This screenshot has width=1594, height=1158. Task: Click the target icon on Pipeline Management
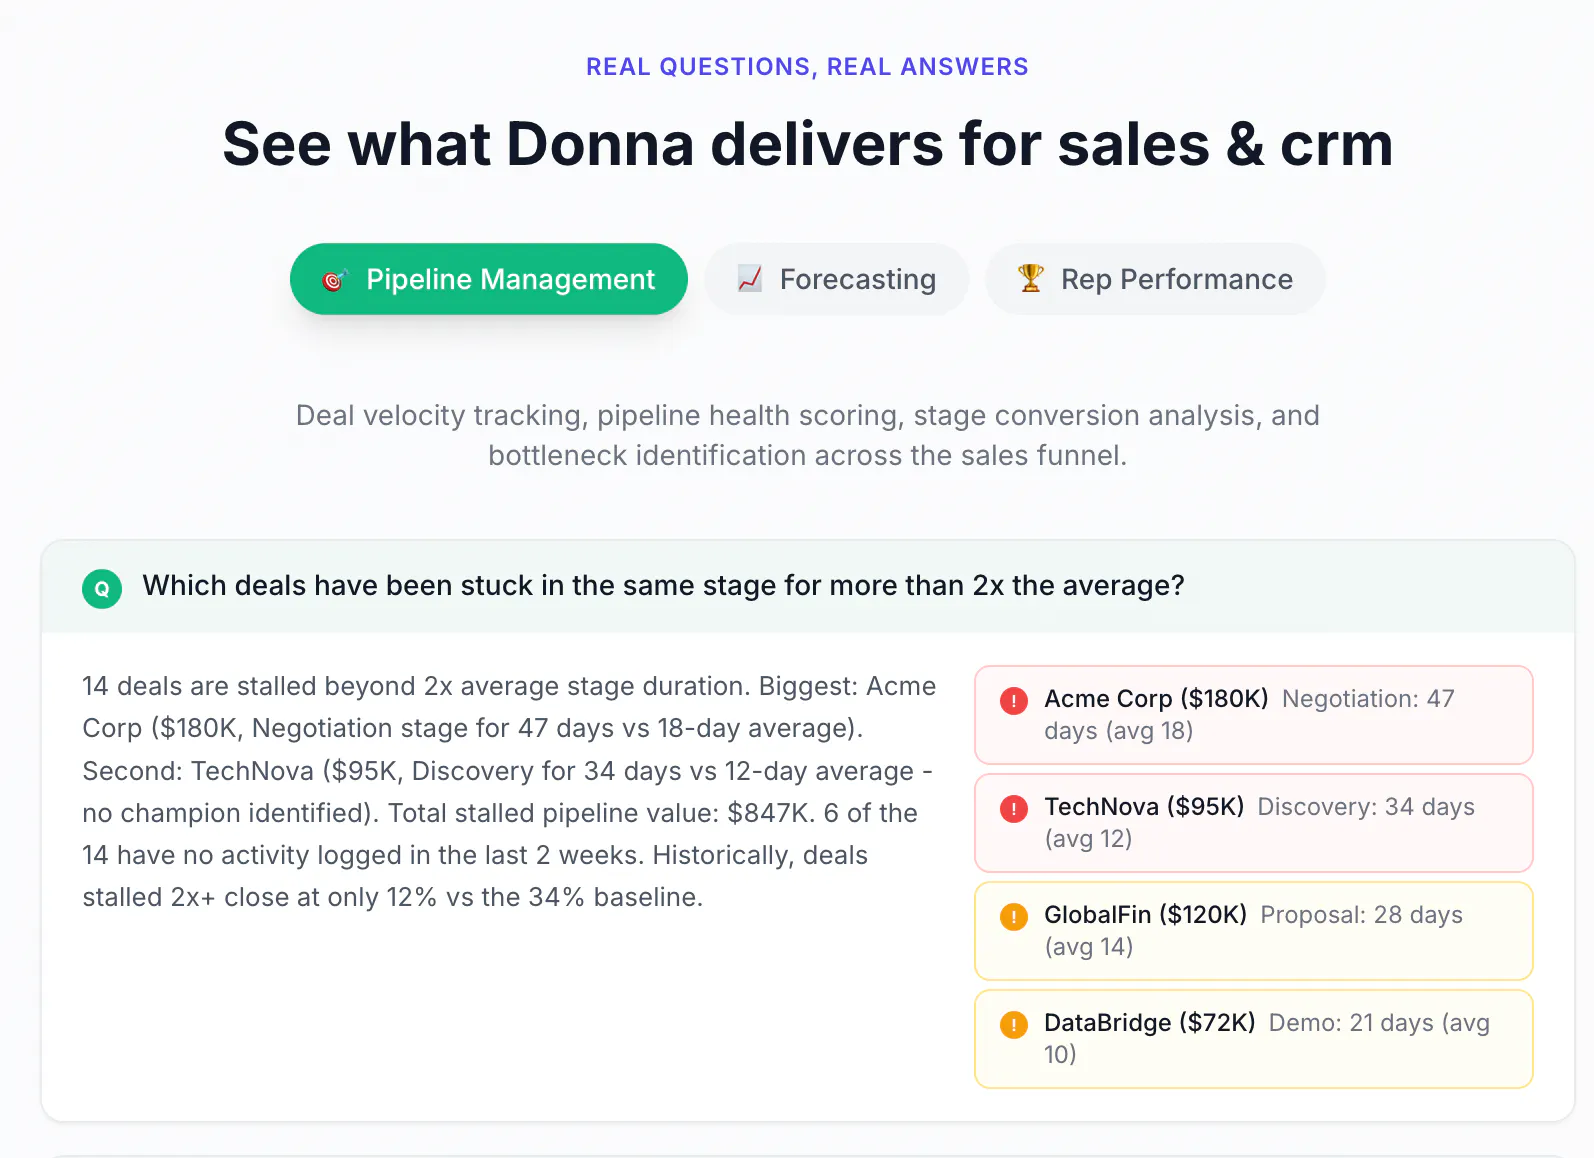pos(334,280)
